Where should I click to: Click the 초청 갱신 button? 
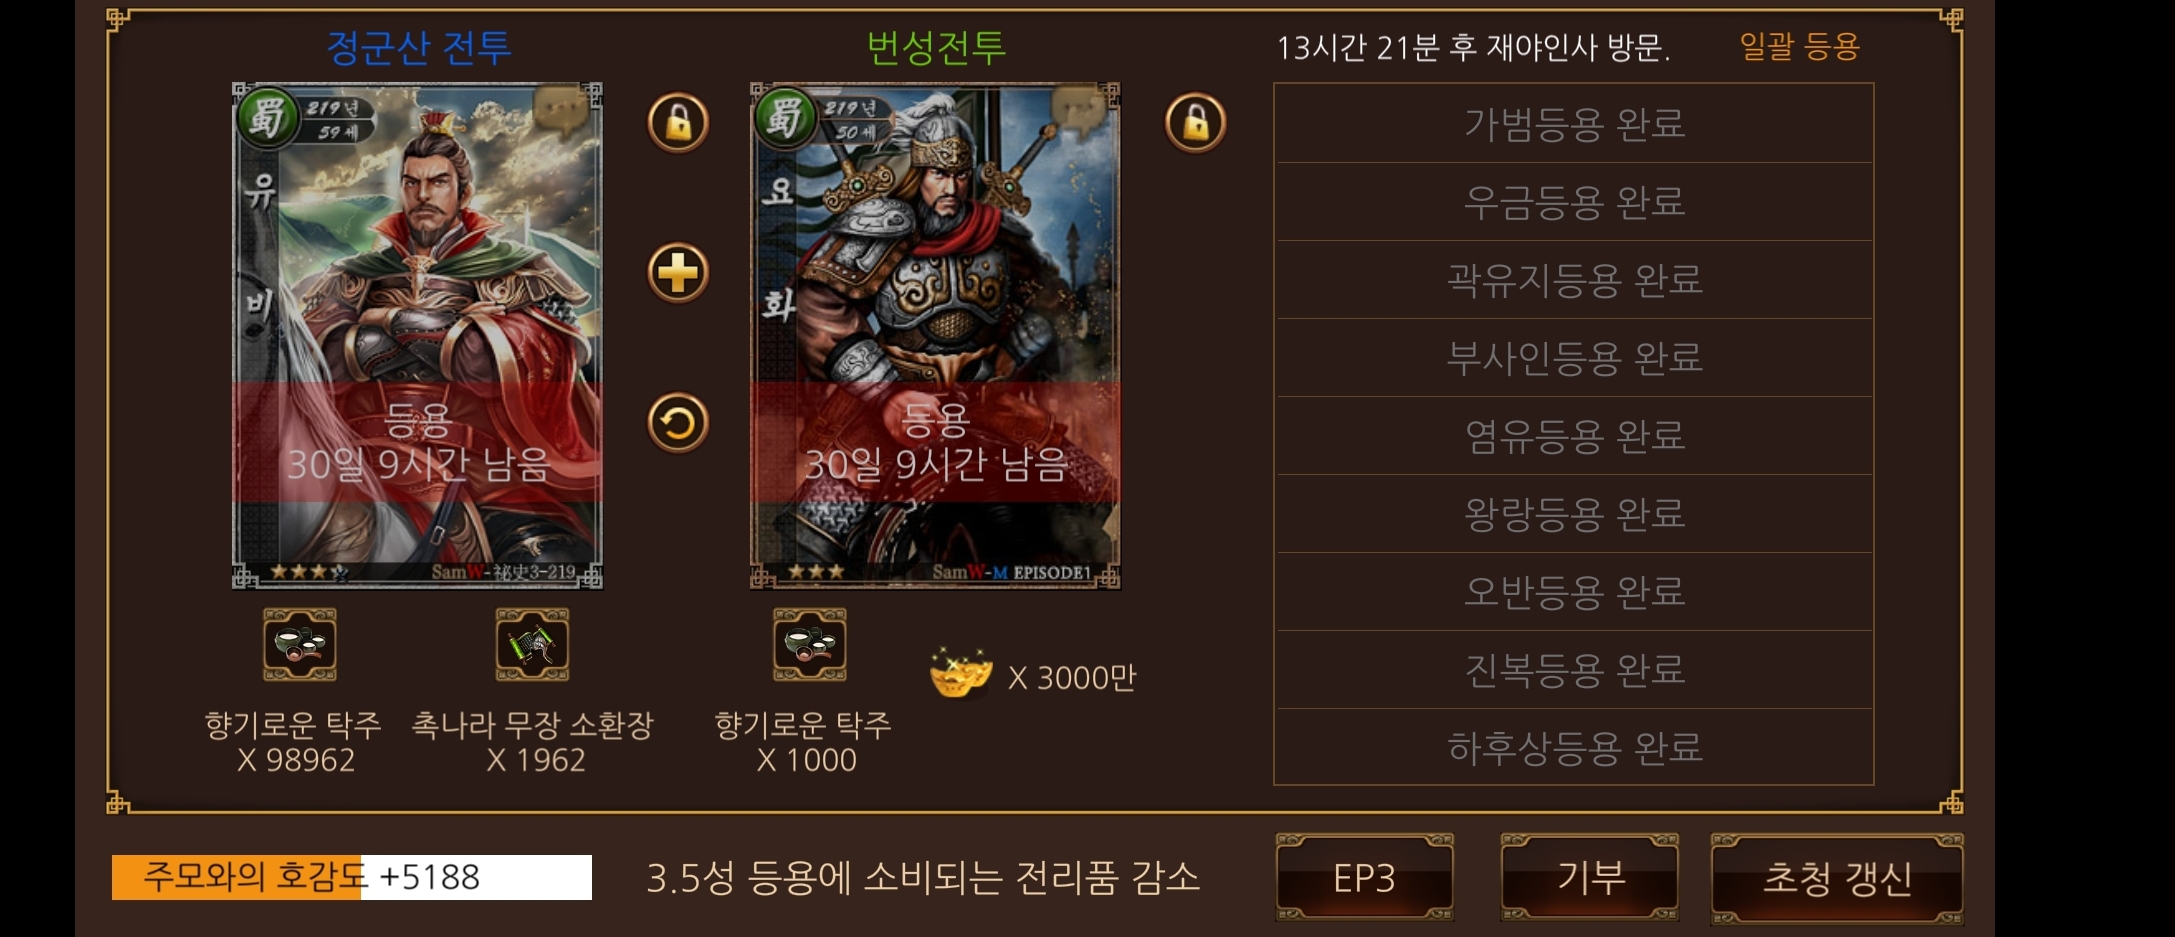click(1837, 878)
